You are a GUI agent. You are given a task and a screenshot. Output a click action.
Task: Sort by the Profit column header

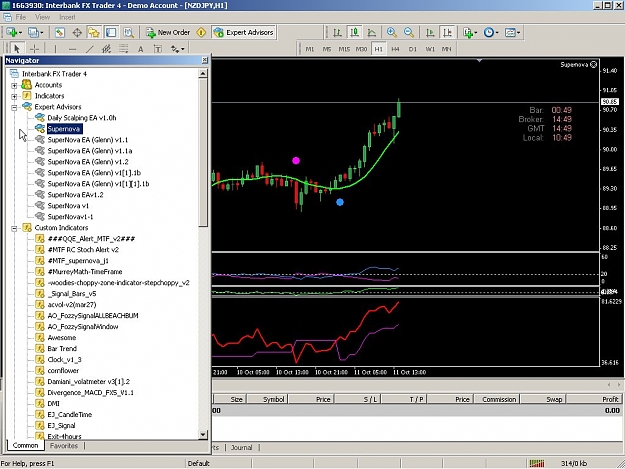(595, 399)
